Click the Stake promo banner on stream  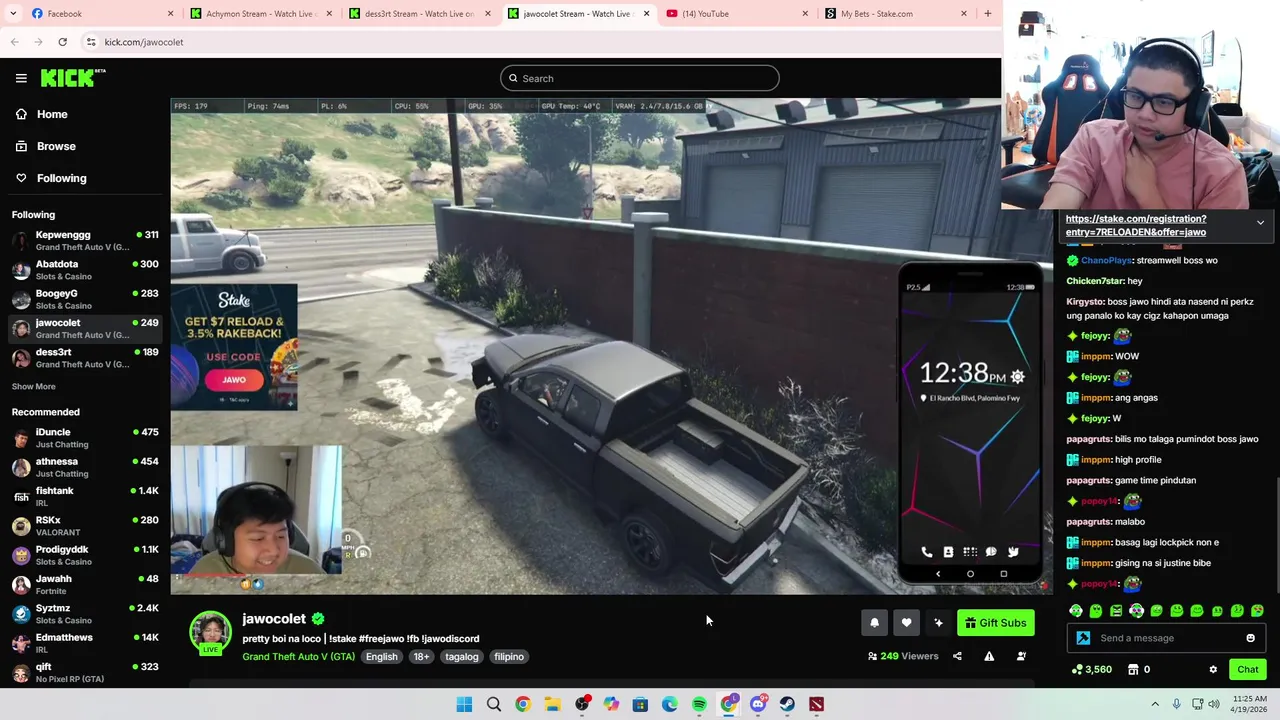[x=234, y=346]
